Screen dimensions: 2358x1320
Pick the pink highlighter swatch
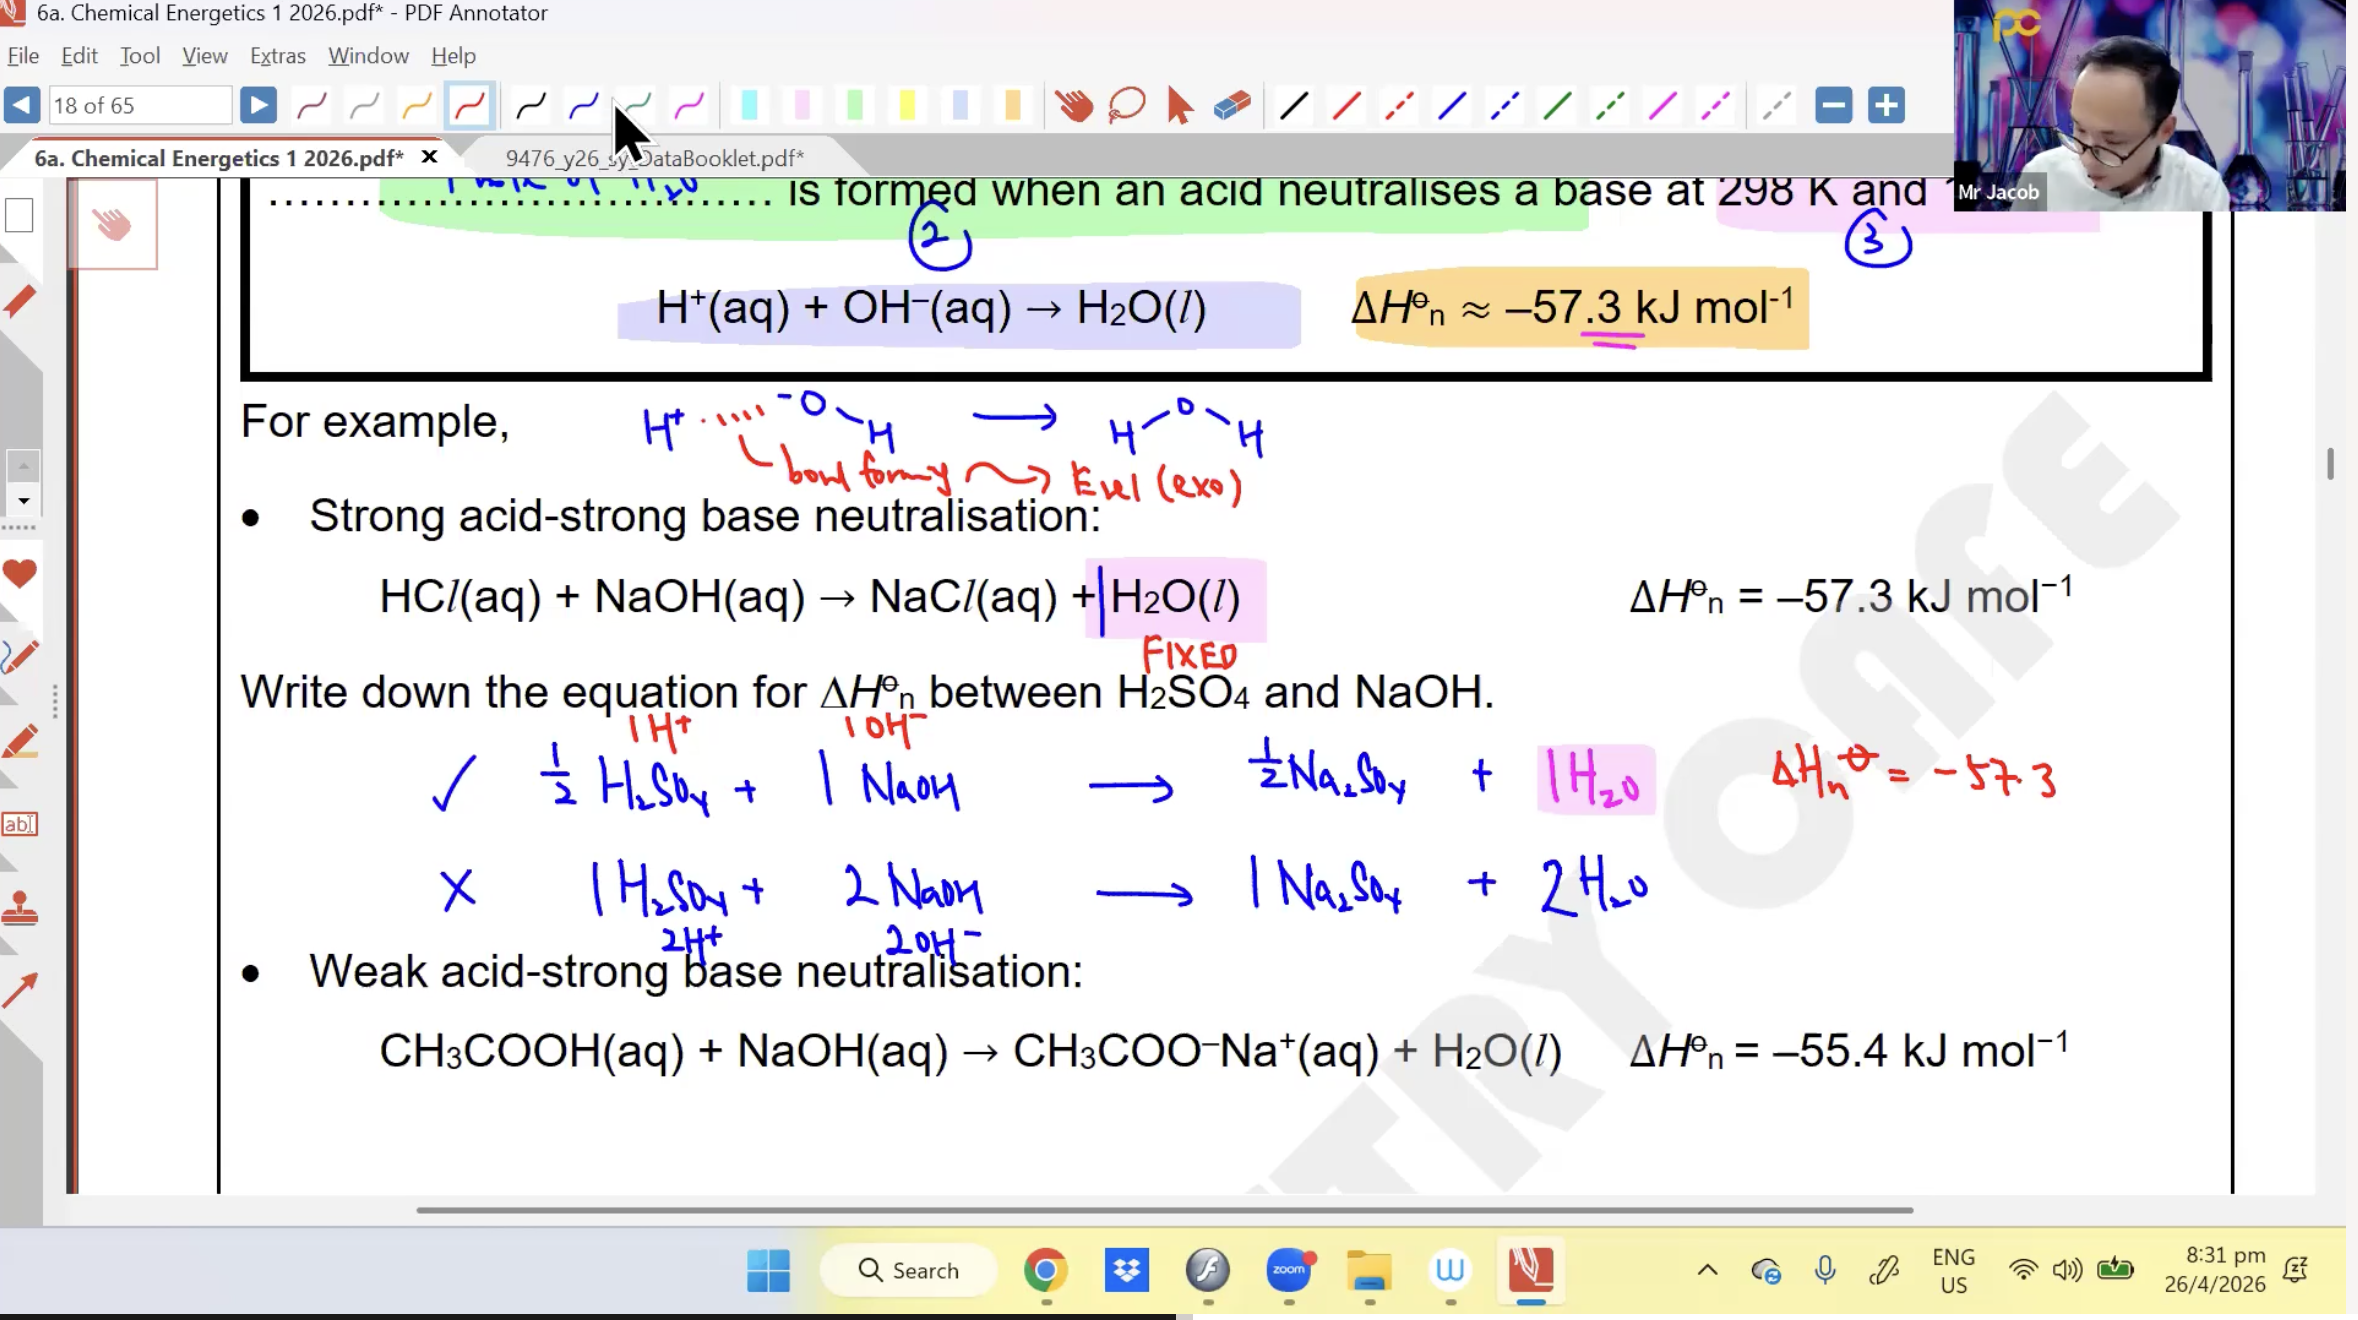coord(802,105)
